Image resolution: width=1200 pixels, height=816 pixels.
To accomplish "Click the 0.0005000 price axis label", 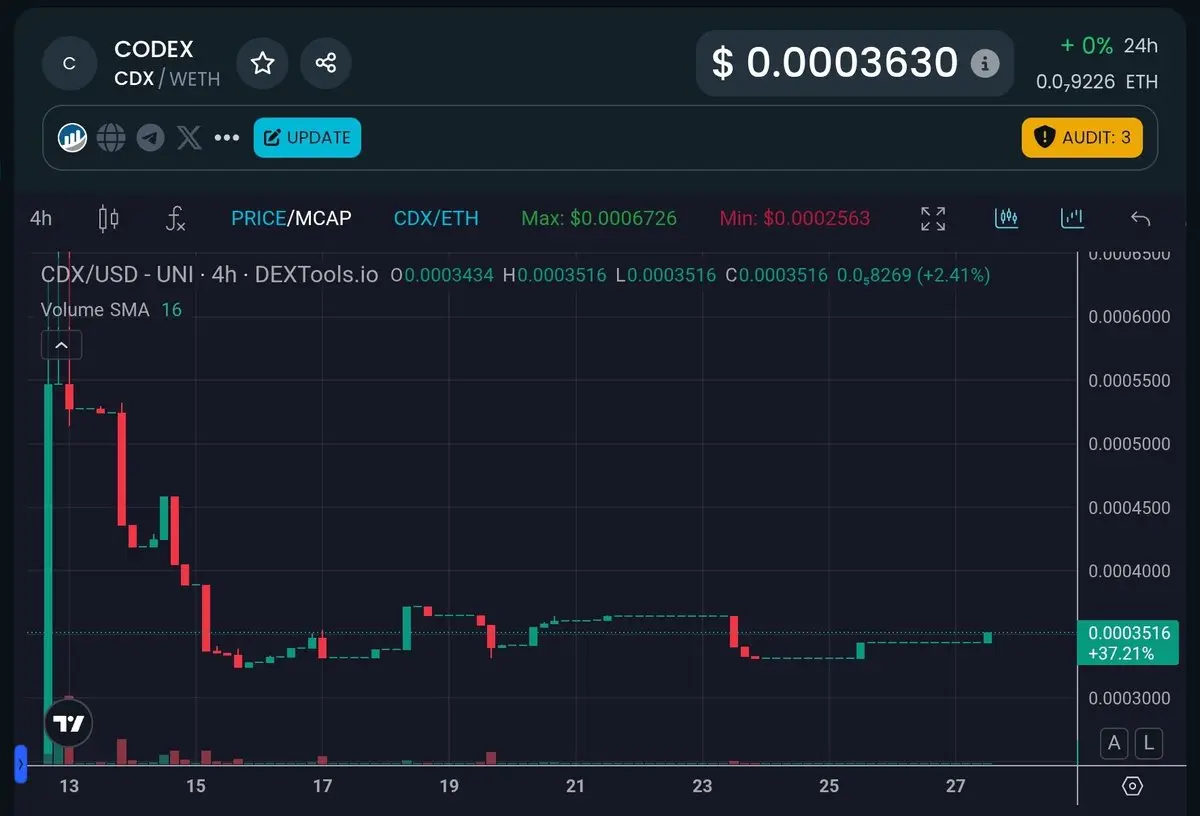I will [1129, 444].
